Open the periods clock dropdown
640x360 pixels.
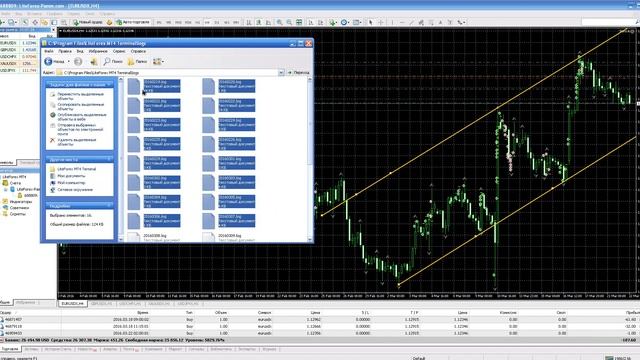(345, 22)
